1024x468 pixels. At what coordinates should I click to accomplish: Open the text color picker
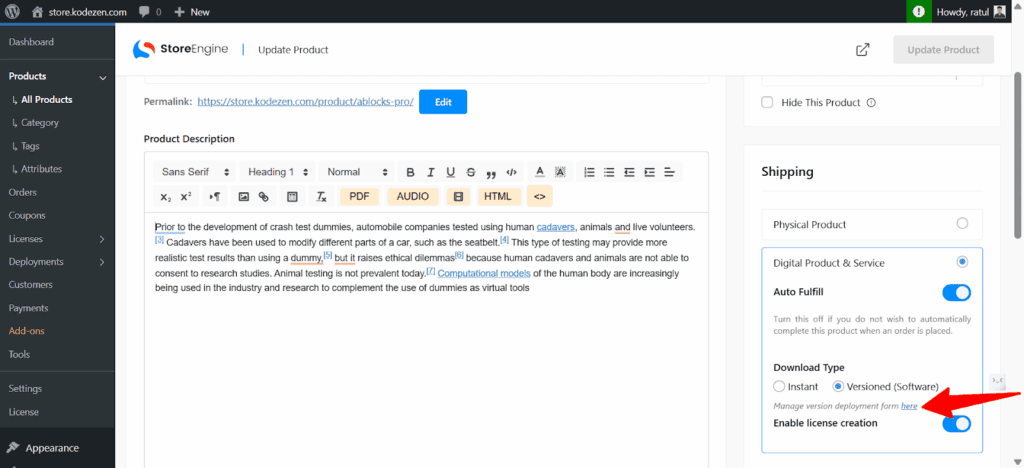[539, 172]
